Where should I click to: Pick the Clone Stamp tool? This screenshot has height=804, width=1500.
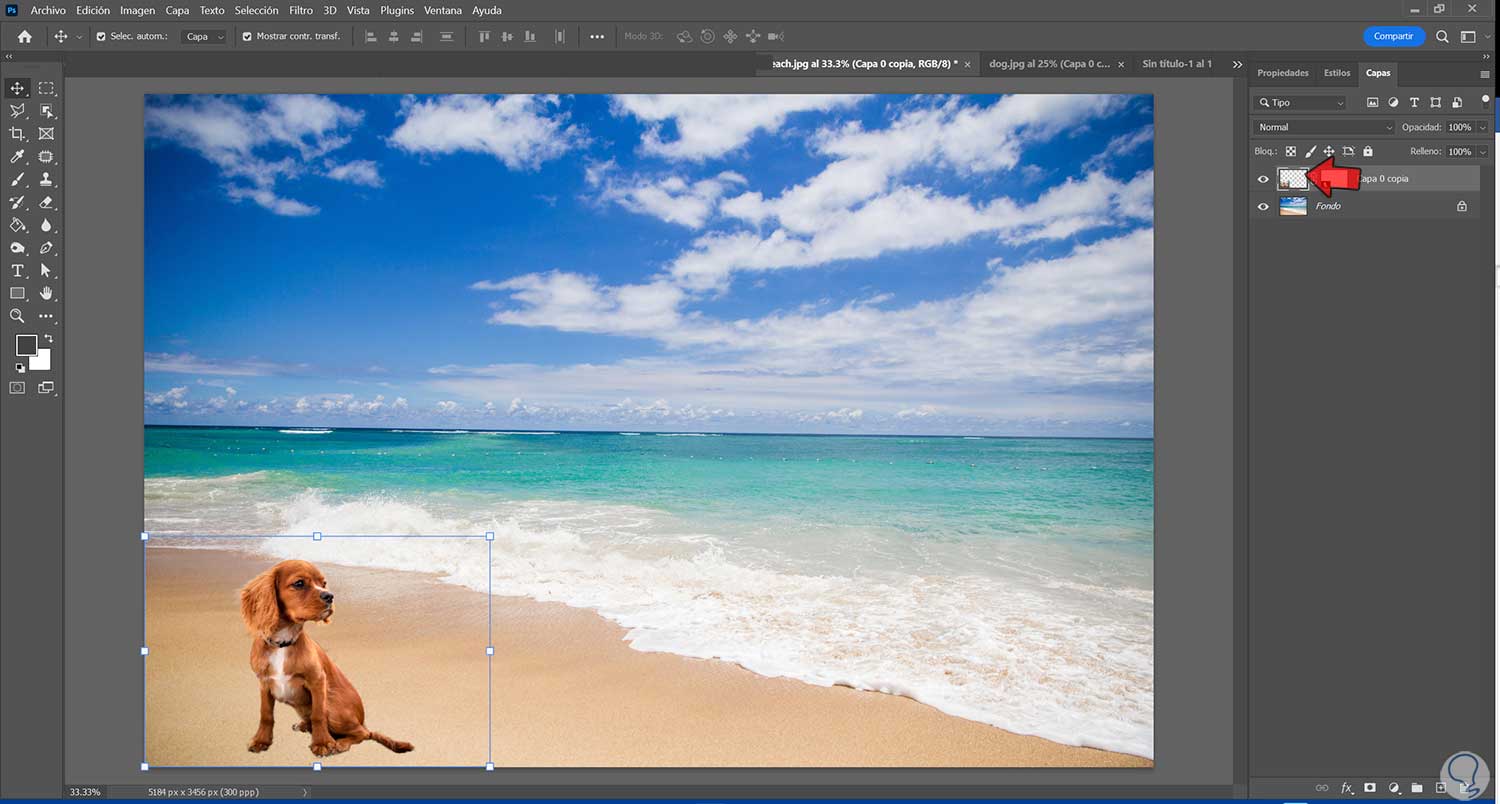coord(46,180)
